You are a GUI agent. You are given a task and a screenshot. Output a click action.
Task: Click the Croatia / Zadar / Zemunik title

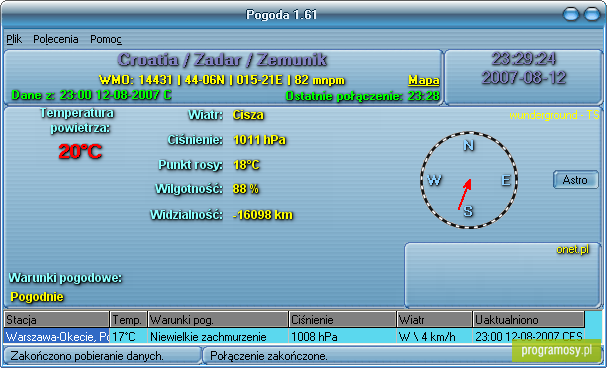(222, 60)
